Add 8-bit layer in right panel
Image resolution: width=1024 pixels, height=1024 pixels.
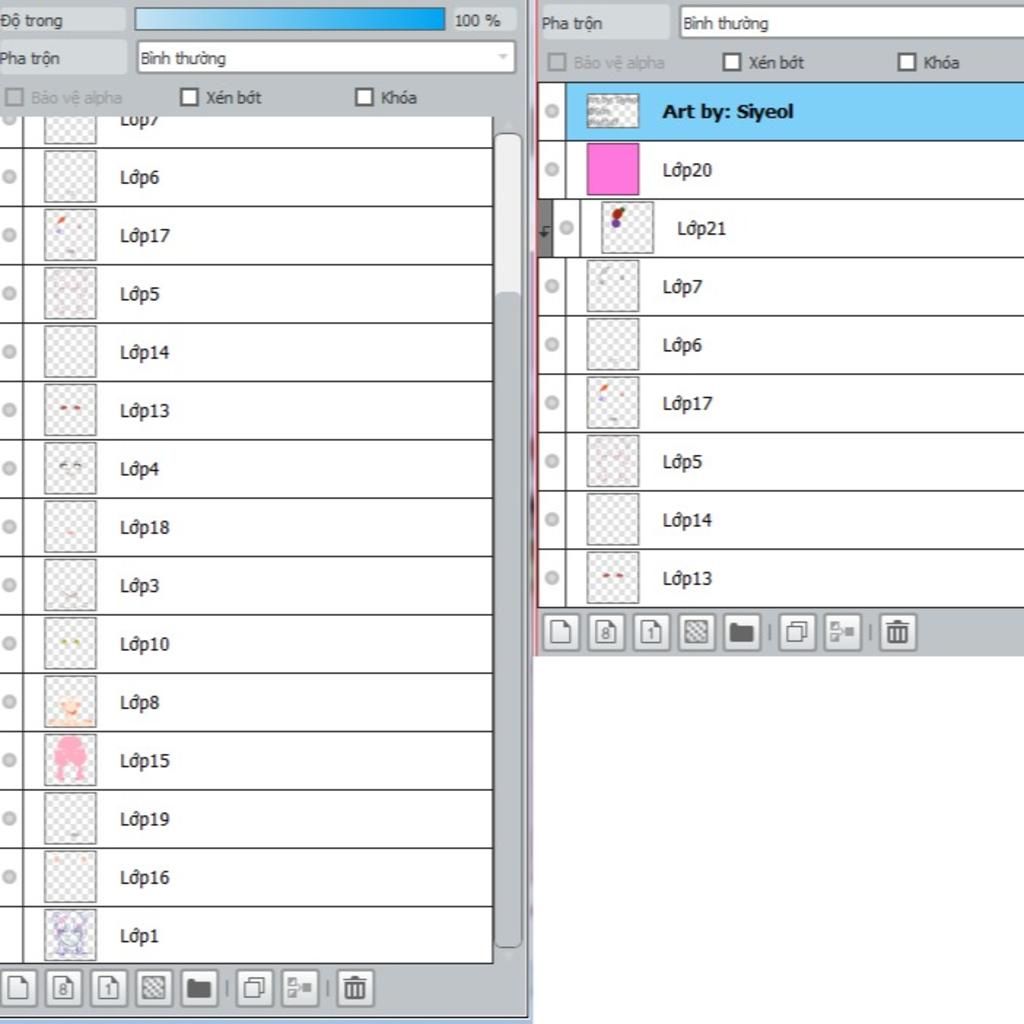(x=605, y=632)
